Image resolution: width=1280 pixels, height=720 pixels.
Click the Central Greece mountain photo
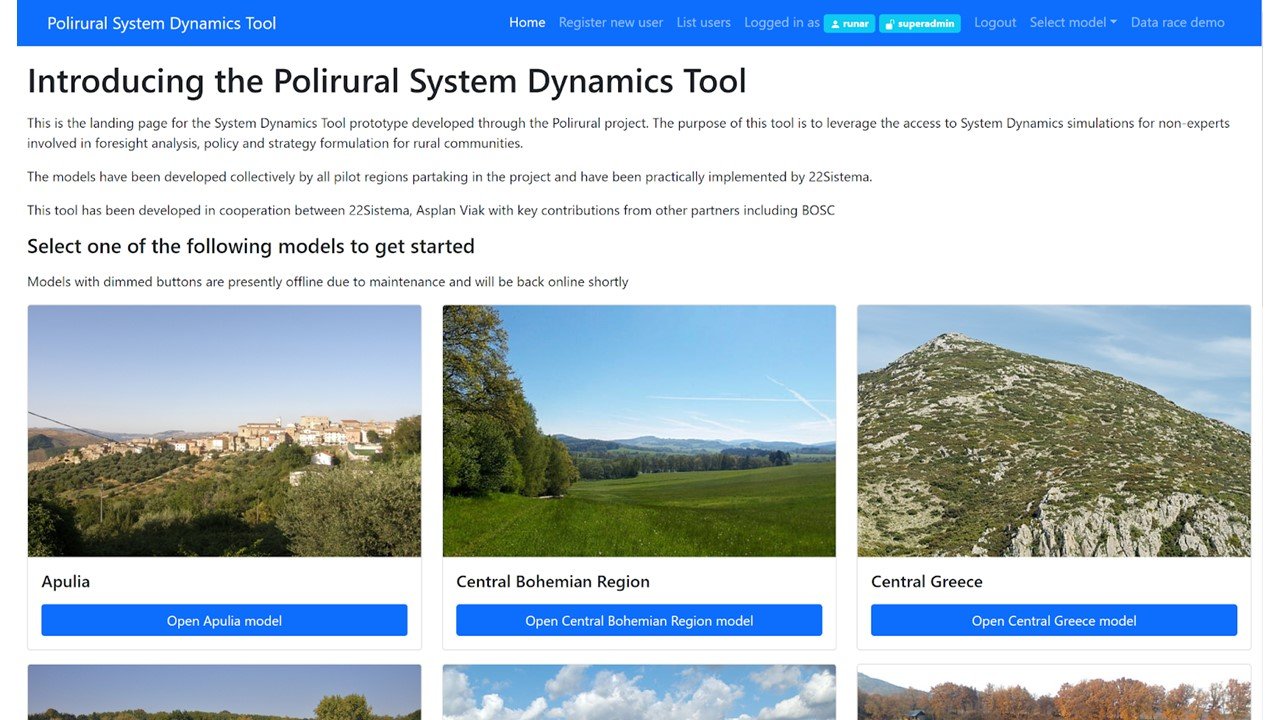coord(1053,430)
